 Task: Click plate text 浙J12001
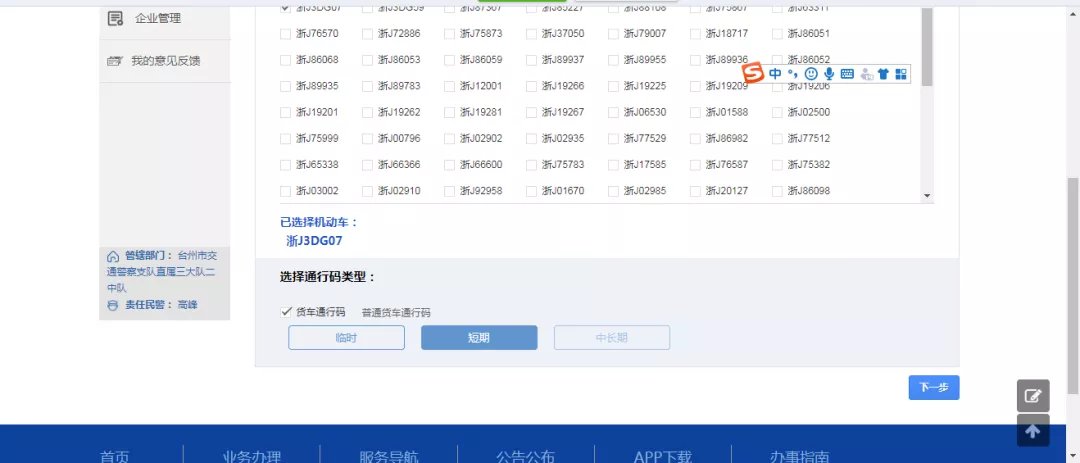(x=481, y=86)
